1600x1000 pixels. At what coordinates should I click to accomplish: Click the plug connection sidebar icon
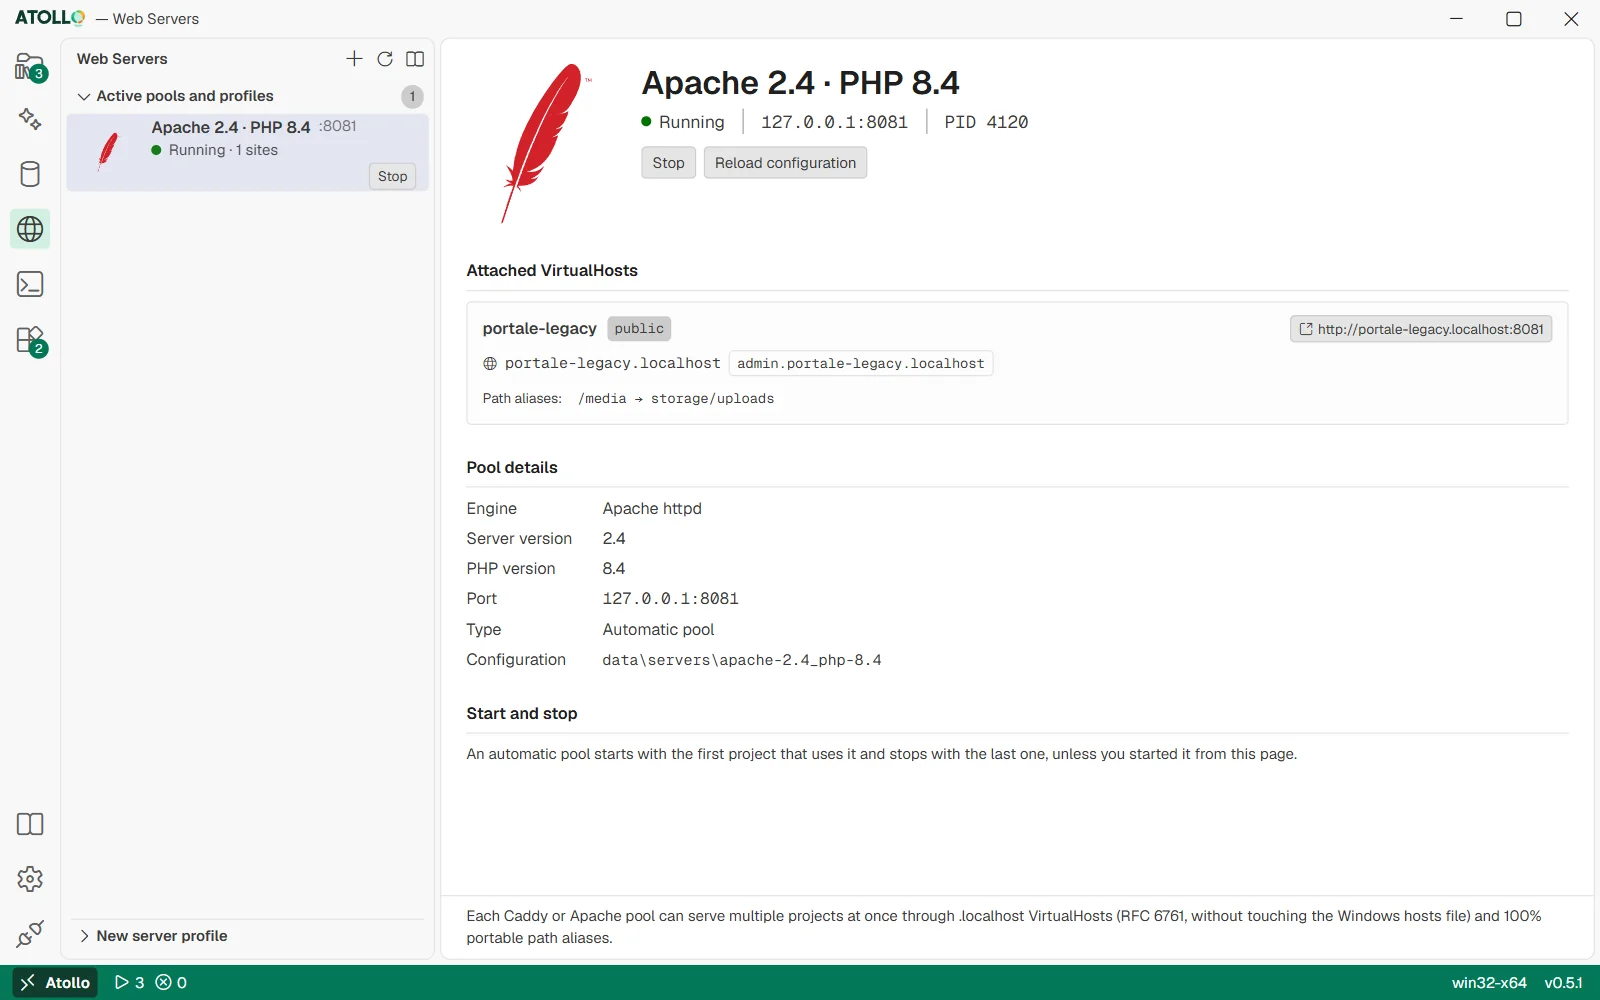[30, 934]
